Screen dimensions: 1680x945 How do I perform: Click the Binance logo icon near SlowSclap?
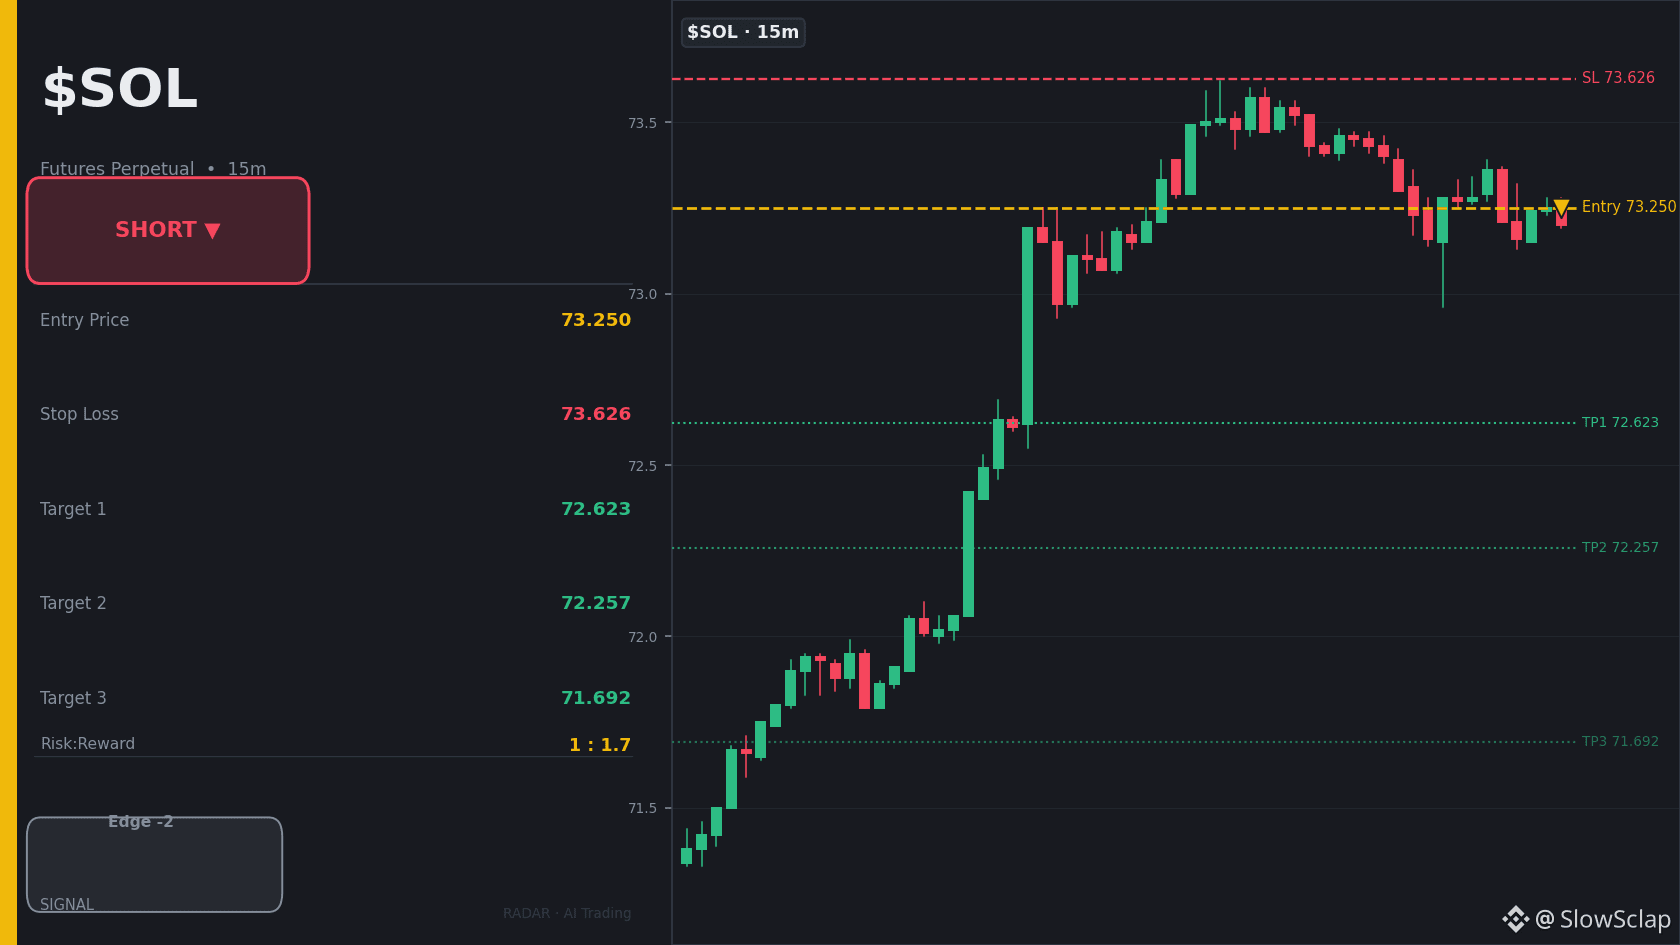pos(1515,919)
